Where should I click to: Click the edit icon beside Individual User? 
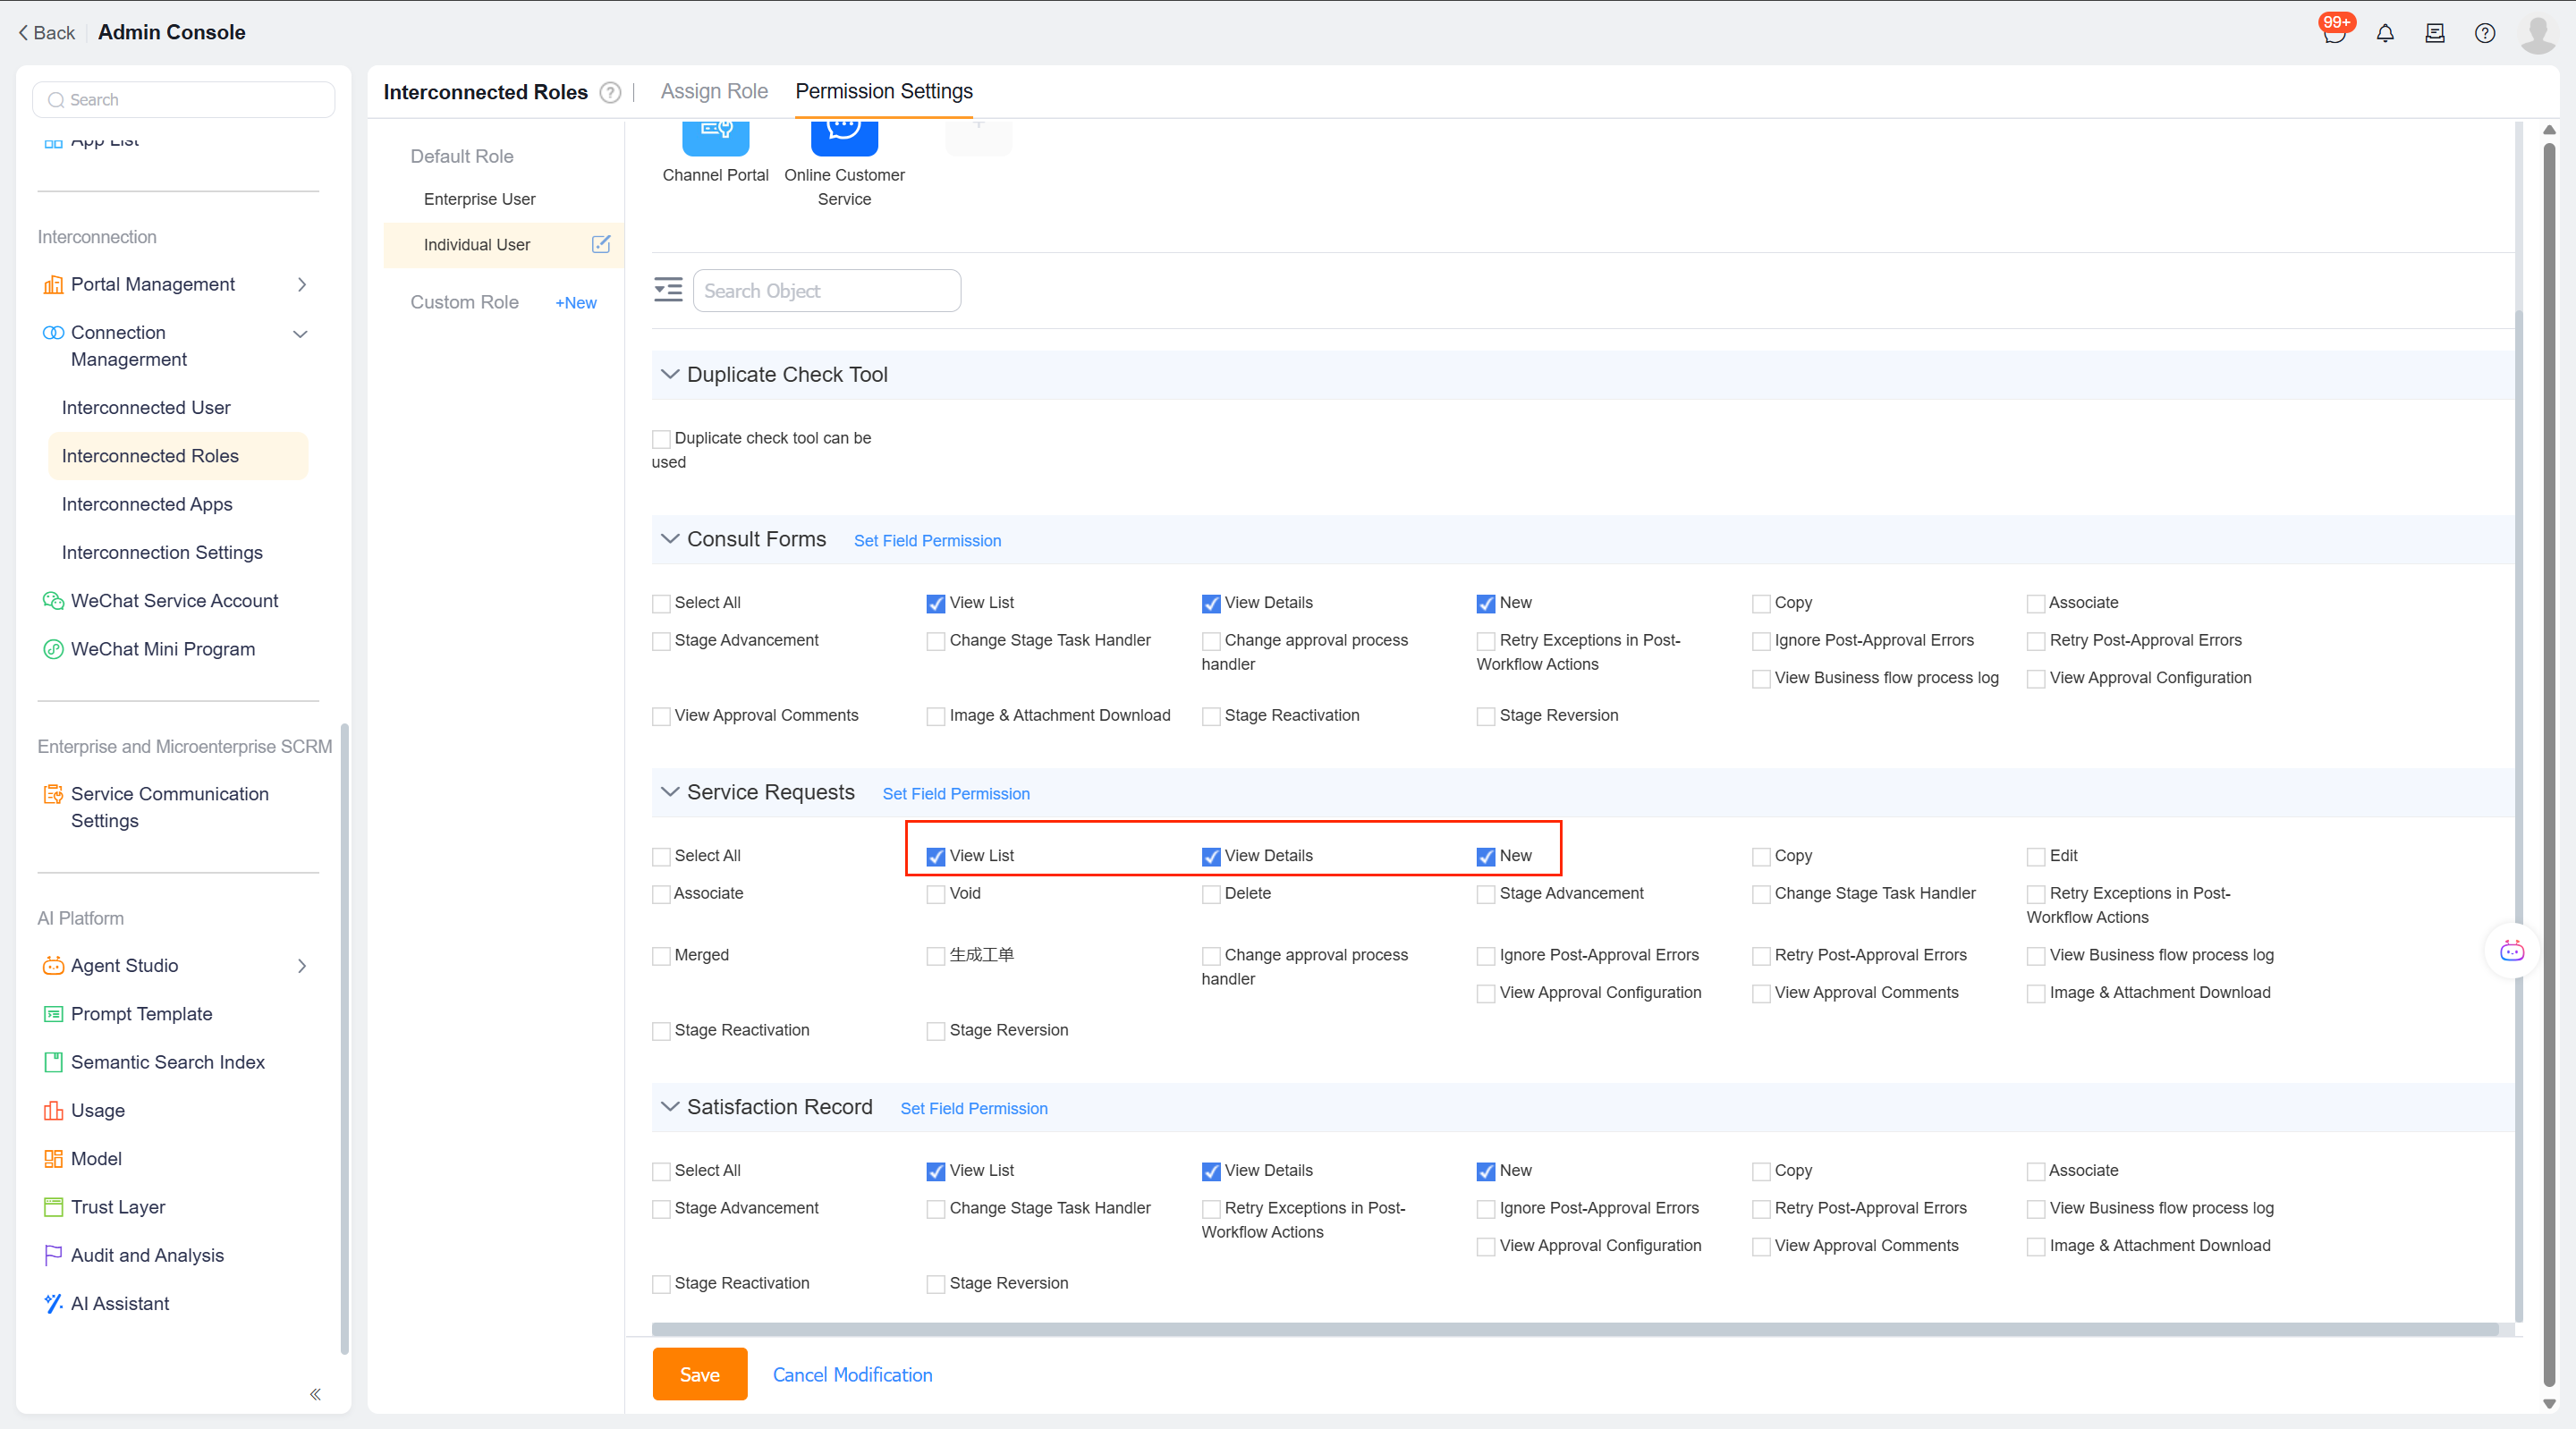601,244
